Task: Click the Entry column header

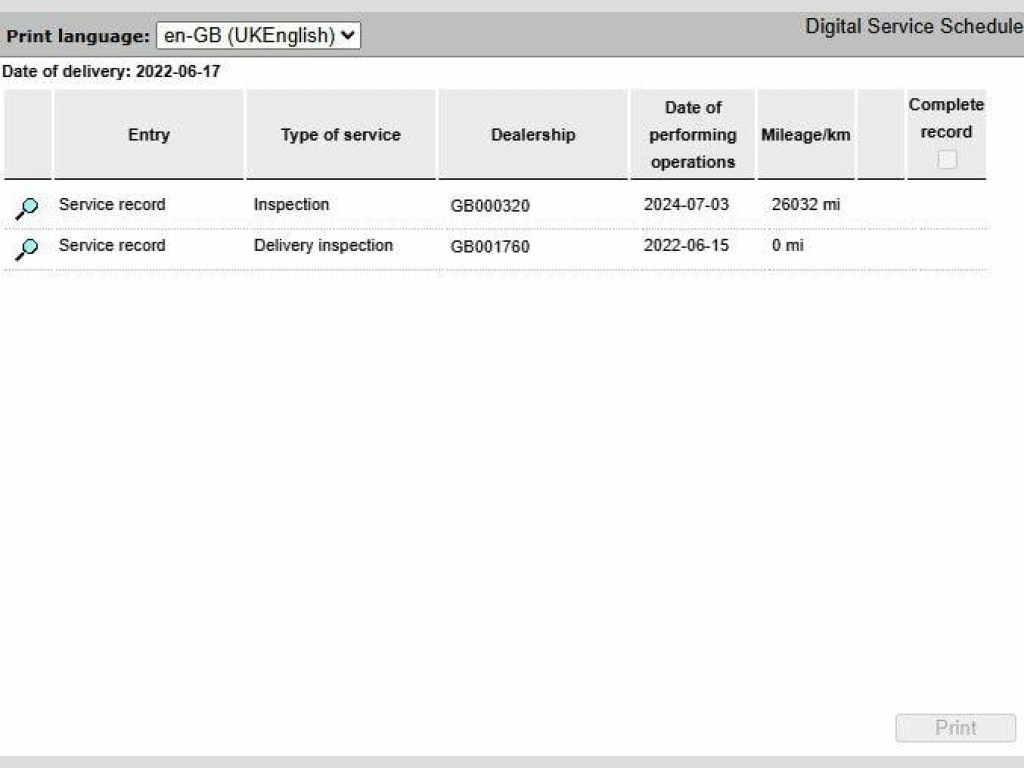Action: click(148, 135)
